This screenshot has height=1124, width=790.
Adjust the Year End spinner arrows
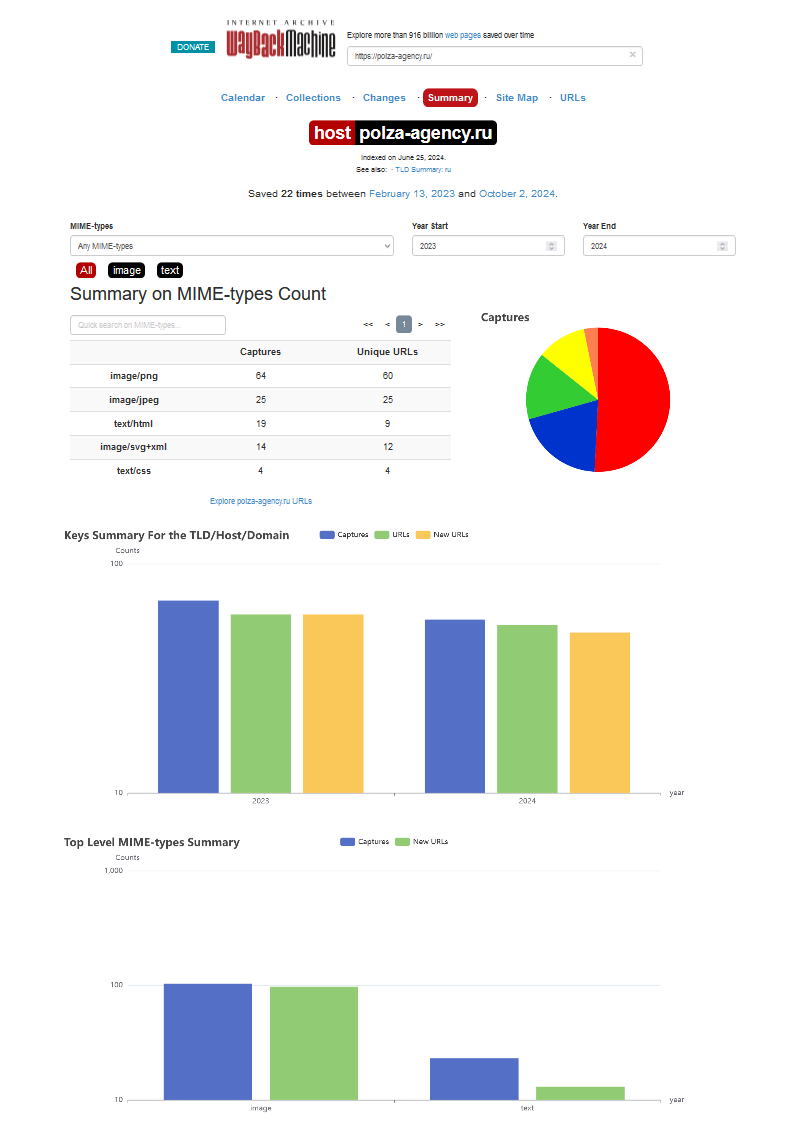(x=723, y=246)
